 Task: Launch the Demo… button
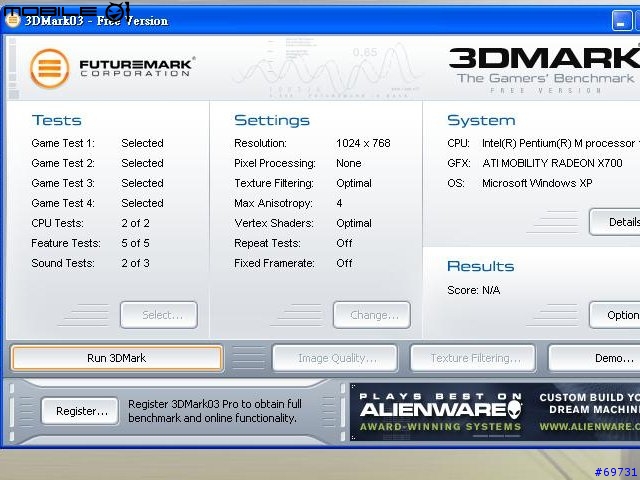594,358
